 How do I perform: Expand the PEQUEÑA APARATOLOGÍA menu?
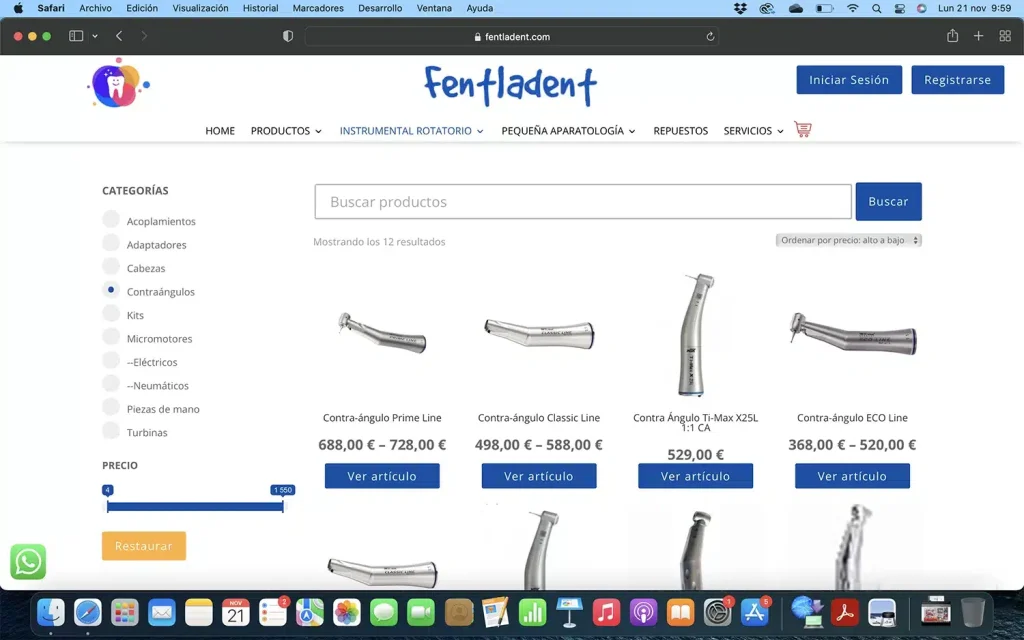pos(568,131)
